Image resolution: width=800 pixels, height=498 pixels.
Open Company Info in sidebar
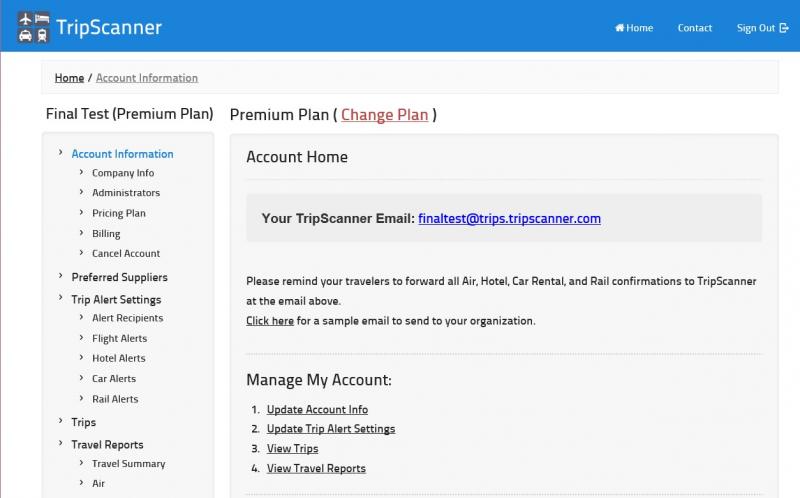123,173
